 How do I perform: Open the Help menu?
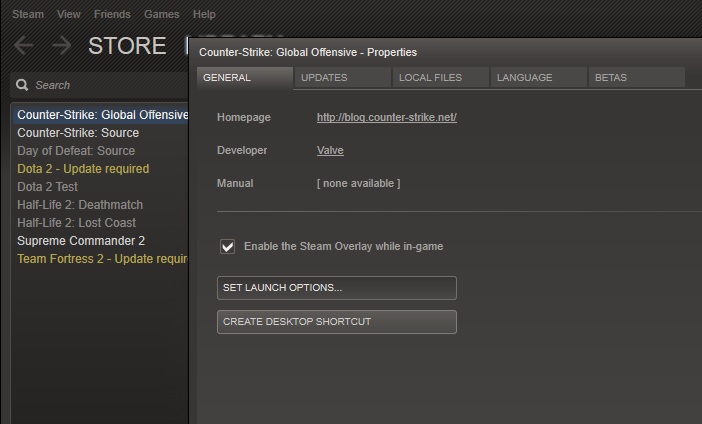tap(204, 14)
